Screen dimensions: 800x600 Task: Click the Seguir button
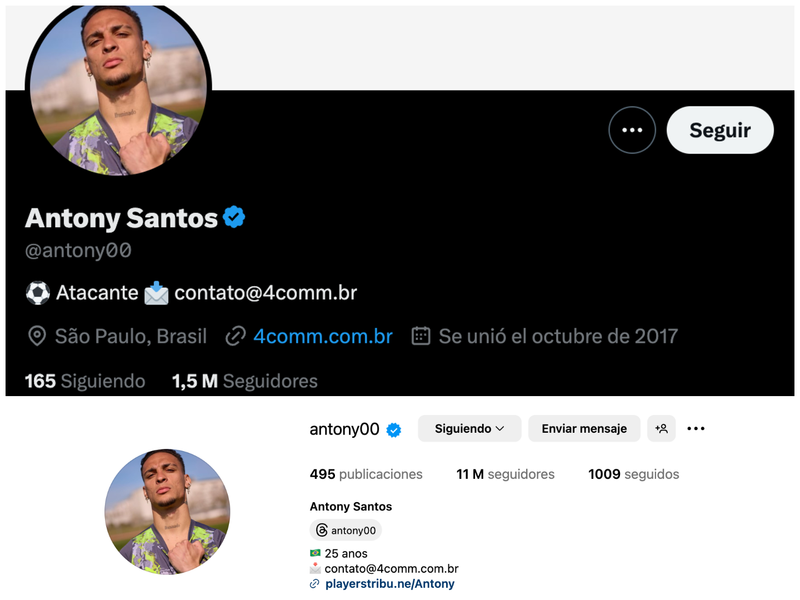pyautogui.click(x=720, y=130)
